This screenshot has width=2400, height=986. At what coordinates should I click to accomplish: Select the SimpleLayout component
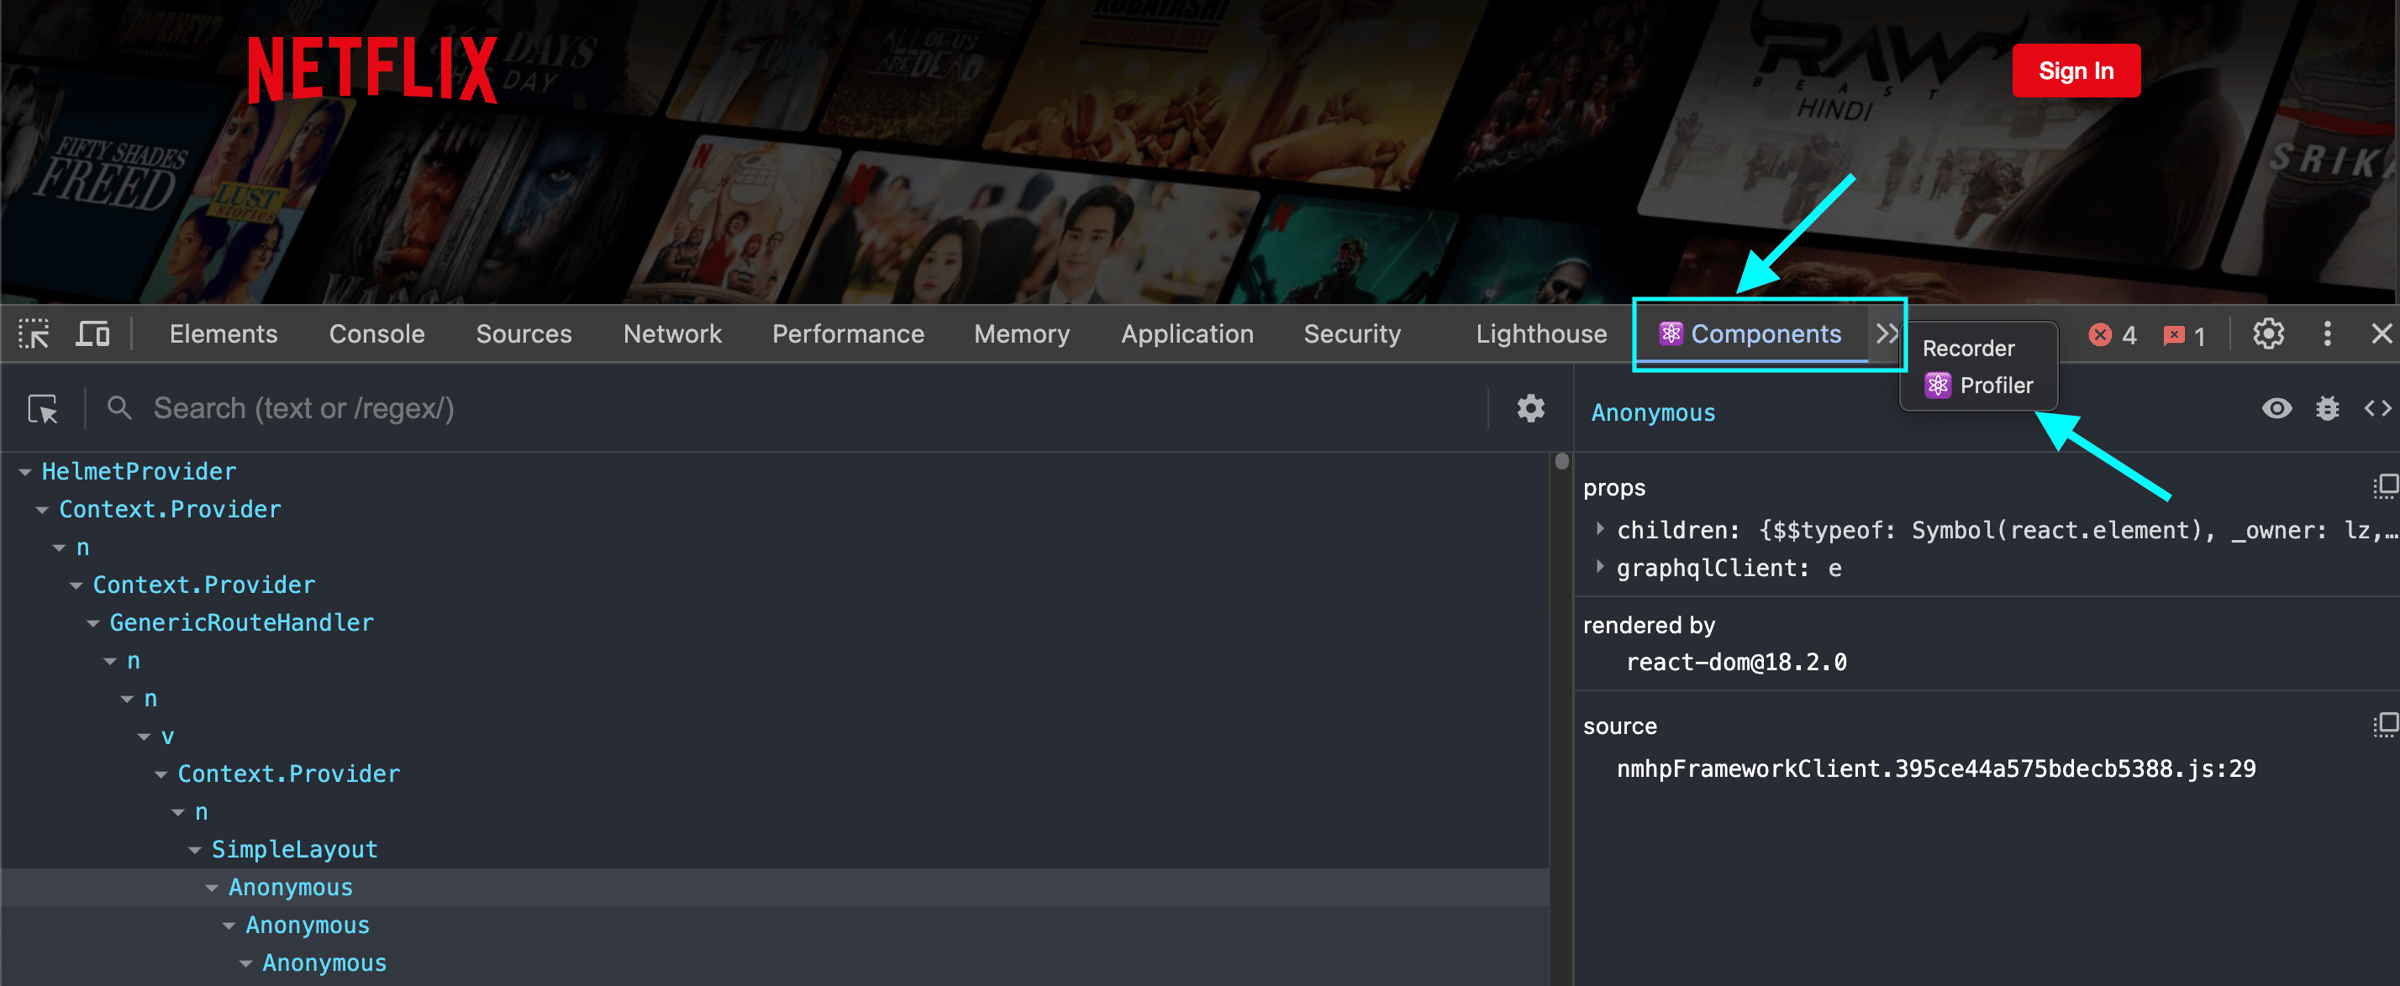click(294, 849)
